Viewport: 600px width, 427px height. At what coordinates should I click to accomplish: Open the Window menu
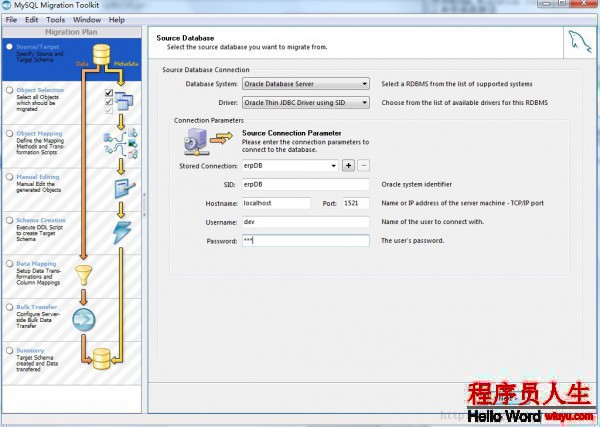[x=87, y=20]
